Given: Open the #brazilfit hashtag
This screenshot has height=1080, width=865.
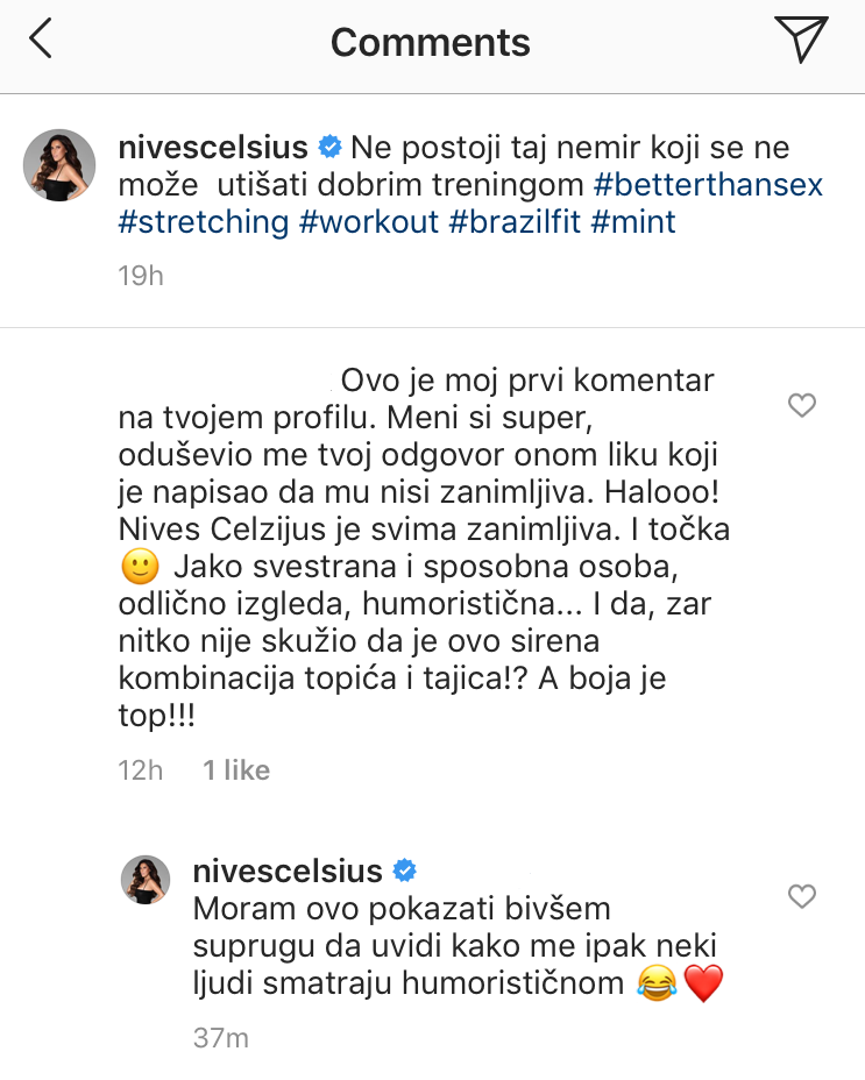Looking at the screenshot, I should pos(515,221).
